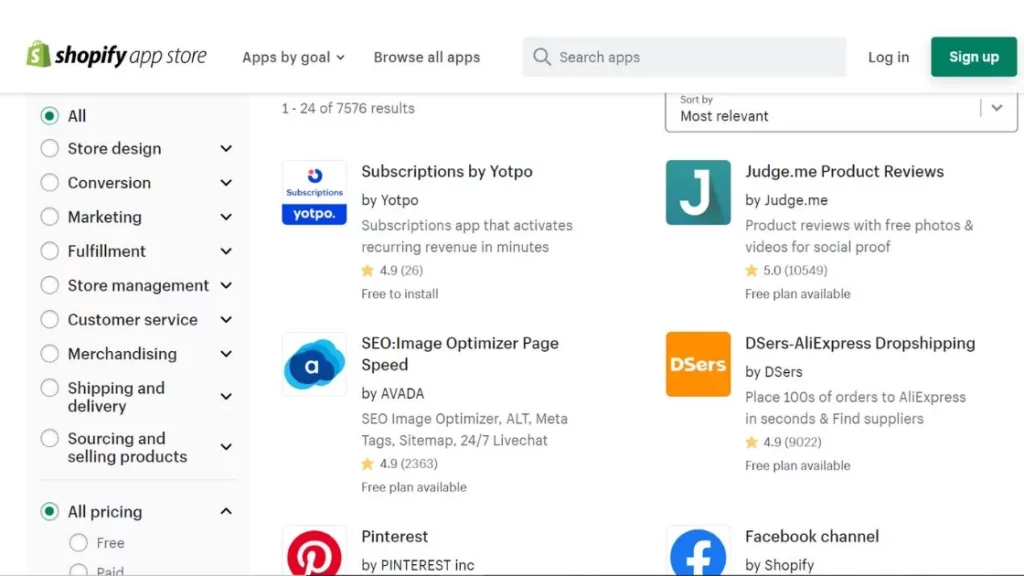
Task: Select the All pricing radio button
Action: click(49, 511)
